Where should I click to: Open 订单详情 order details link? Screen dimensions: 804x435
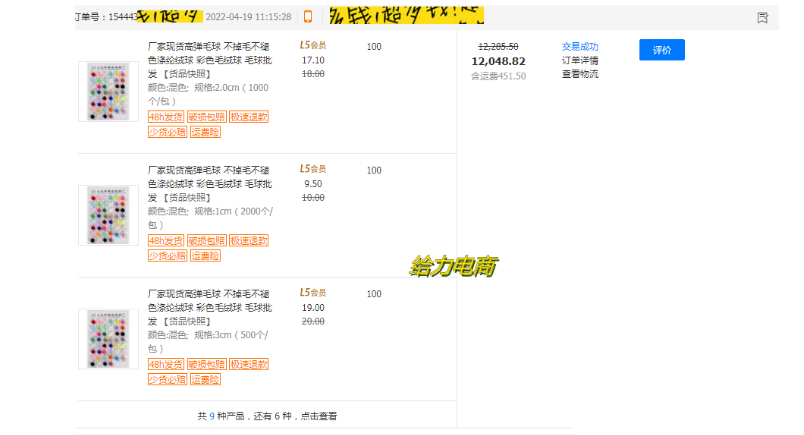[x=580, y=60]
